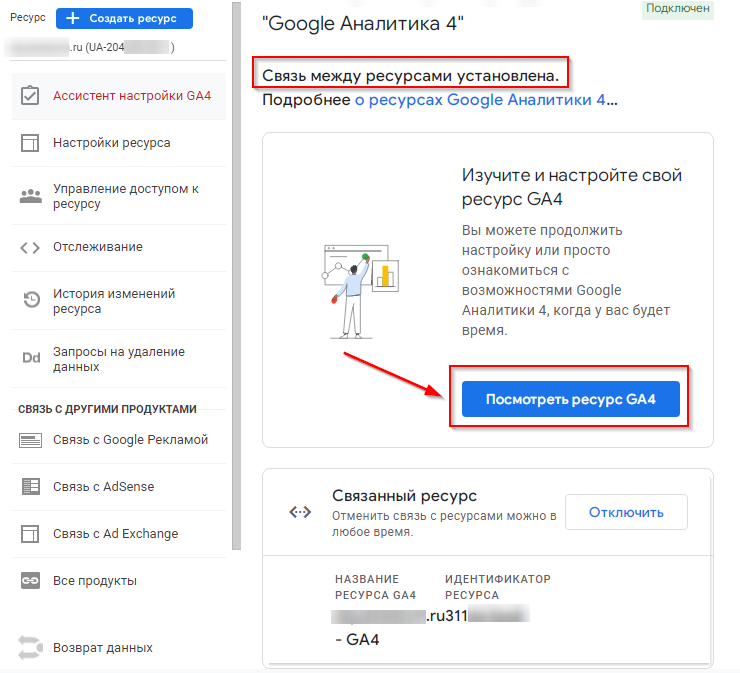Click the Все продукты chain icon
Viewport: 740px width, 673px height.
coord(30,581)
